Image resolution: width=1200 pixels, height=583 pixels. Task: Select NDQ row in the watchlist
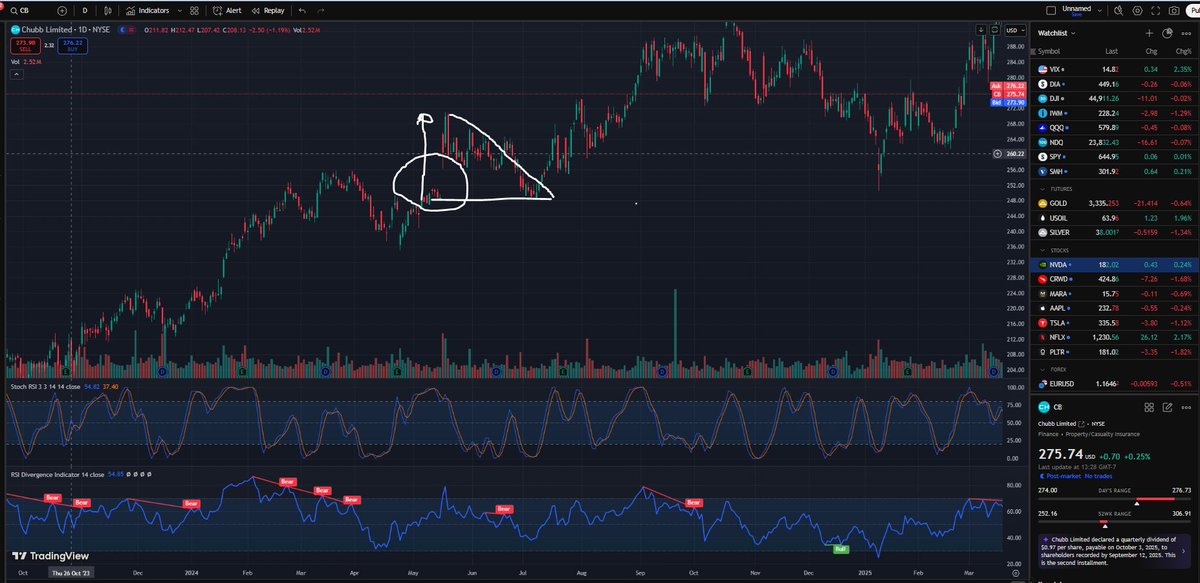(x=1115, y=143)
